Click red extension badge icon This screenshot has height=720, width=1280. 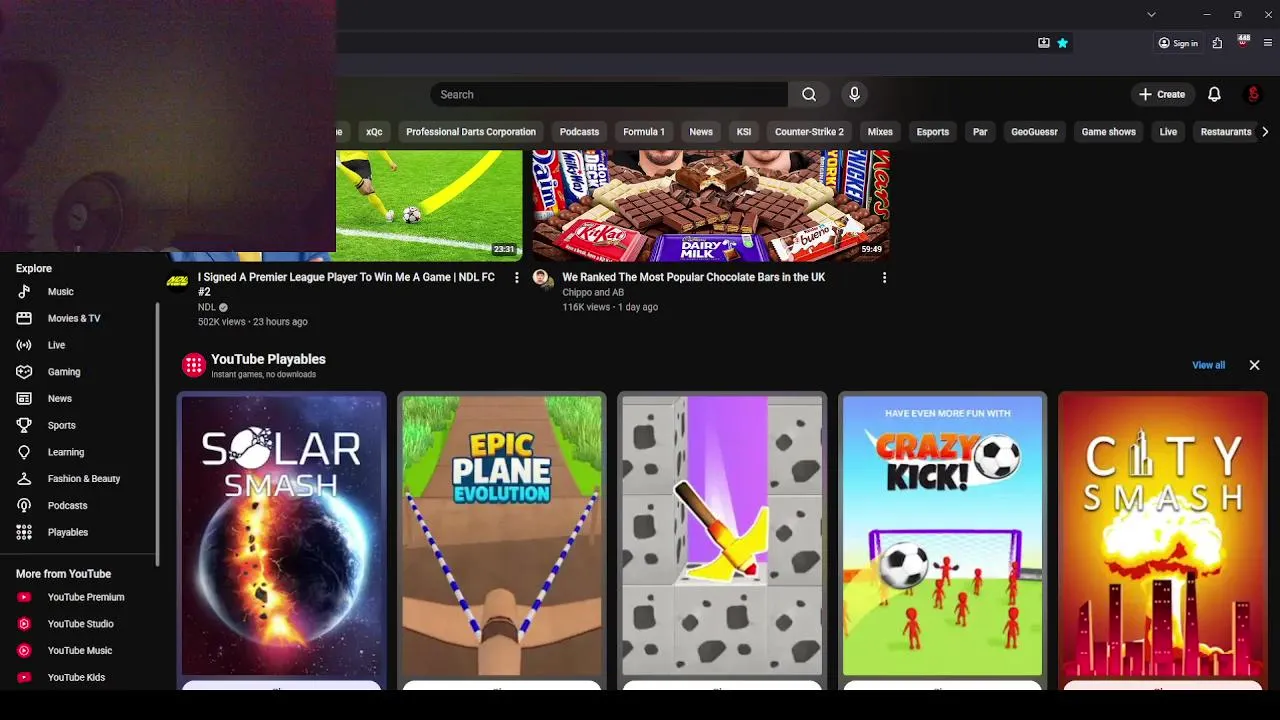coord(1243,41)
